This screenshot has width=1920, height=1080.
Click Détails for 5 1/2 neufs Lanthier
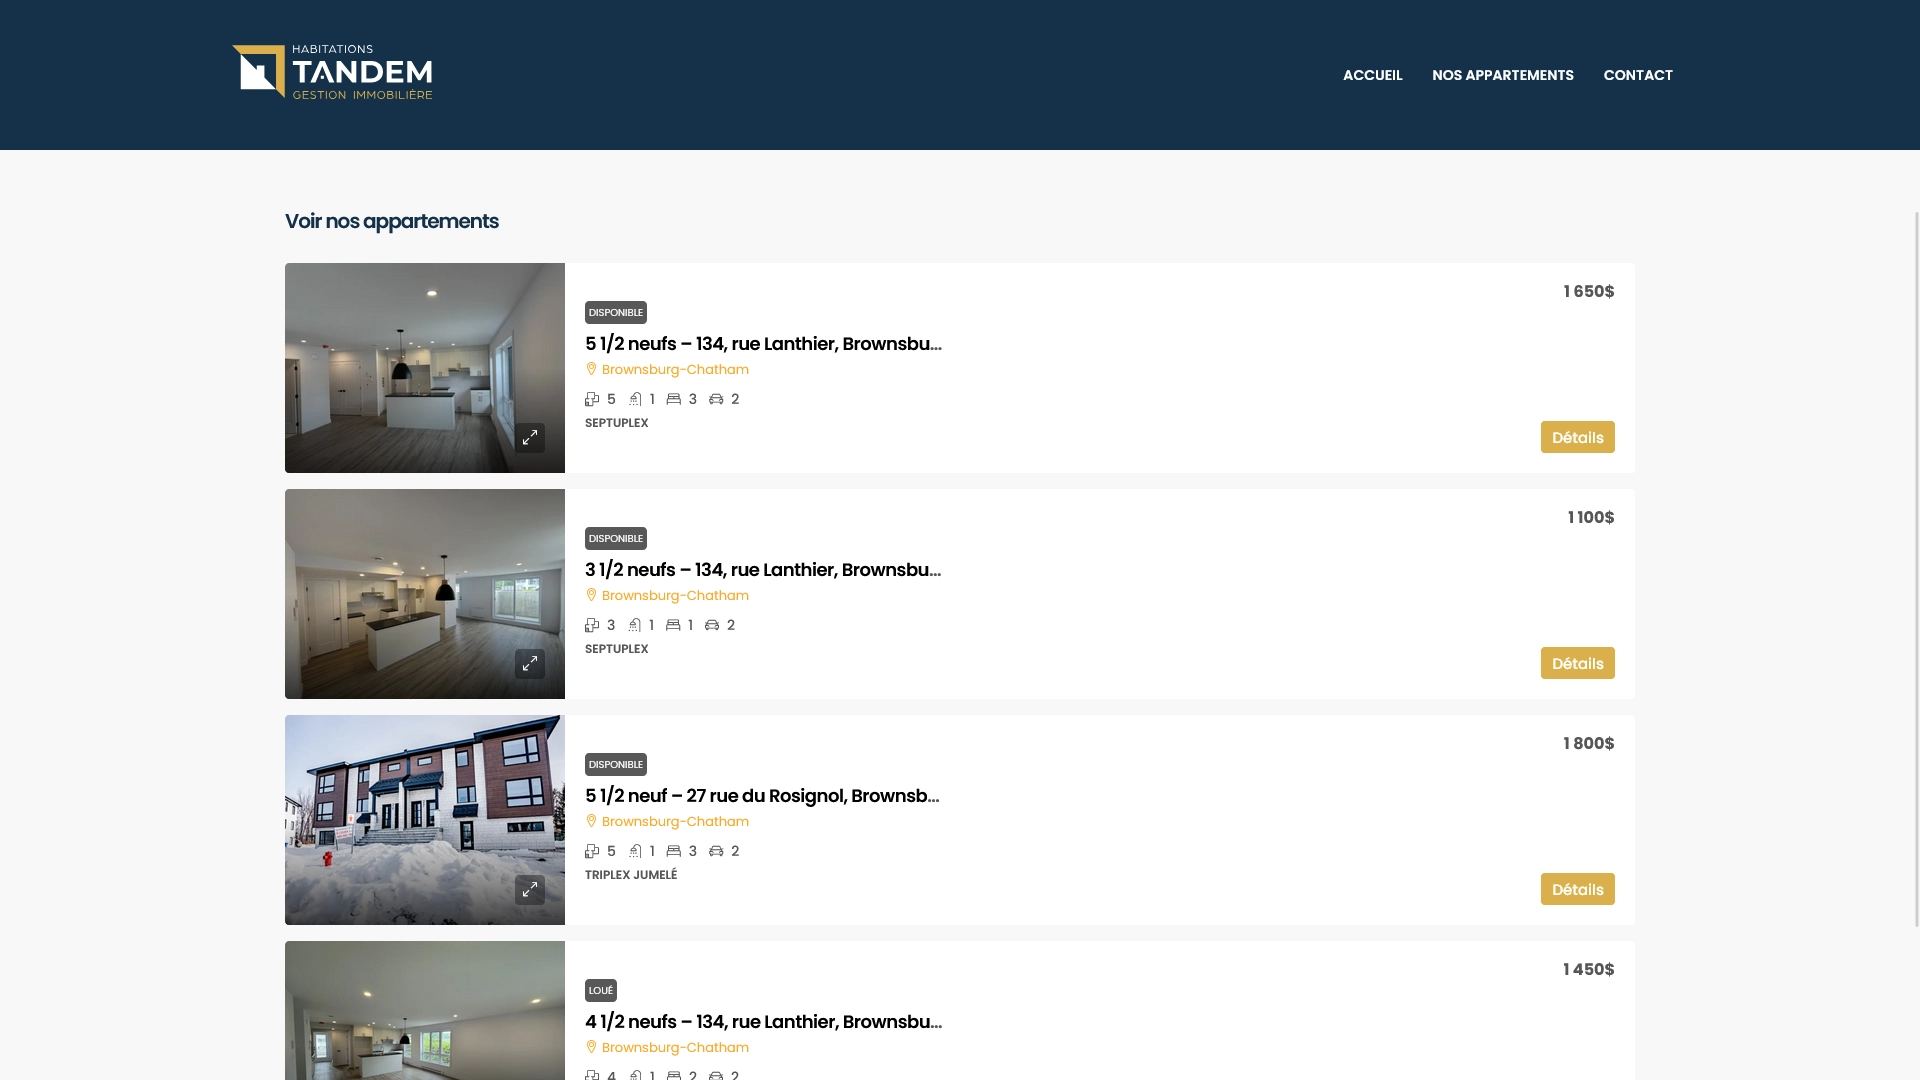click(1577, 437)
